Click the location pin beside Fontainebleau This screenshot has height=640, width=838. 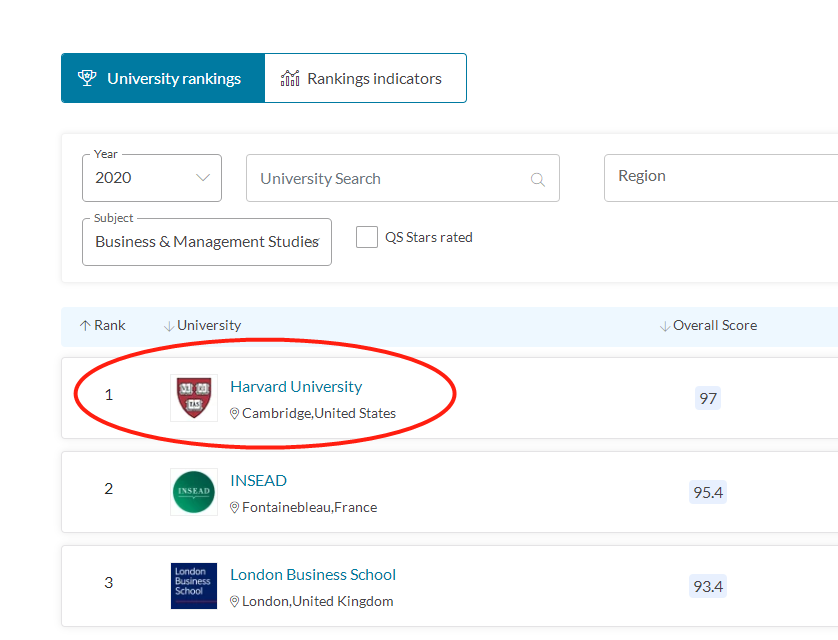(235, 508)
